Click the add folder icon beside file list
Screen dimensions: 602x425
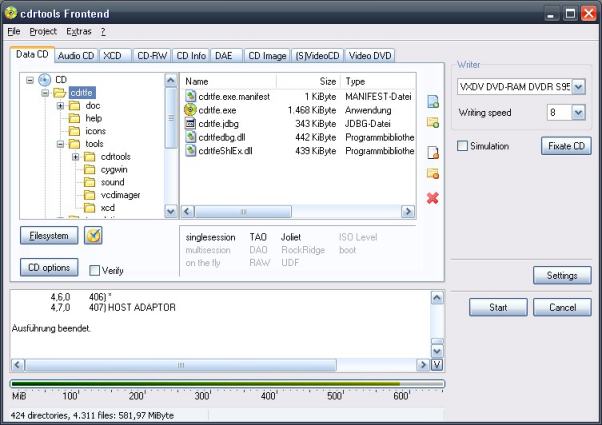tap(433, 122)
